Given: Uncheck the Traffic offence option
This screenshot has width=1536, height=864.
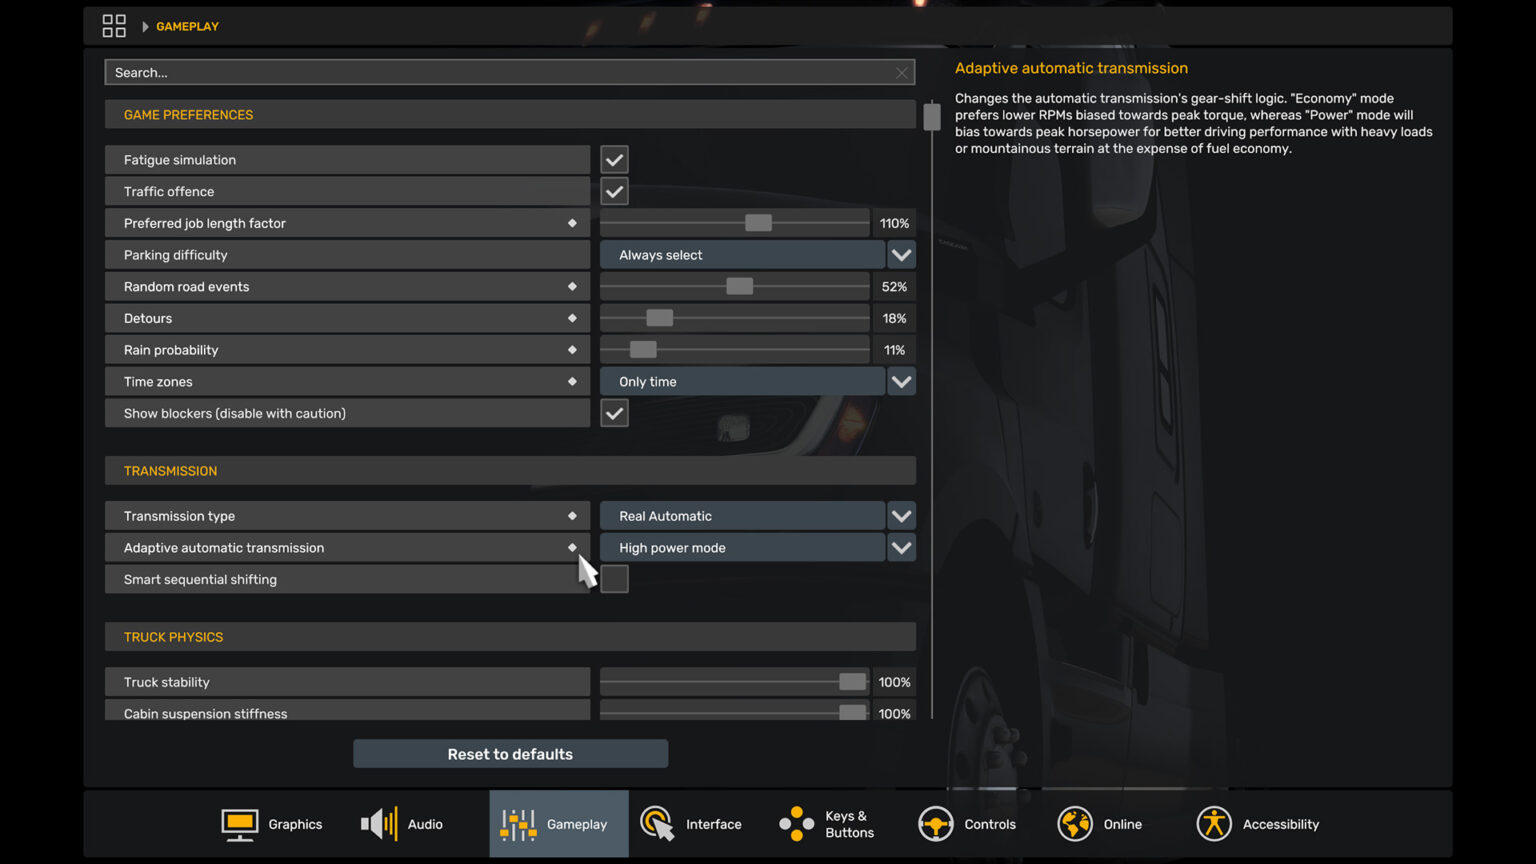Looking at the screenshot, I should (614, 191).
